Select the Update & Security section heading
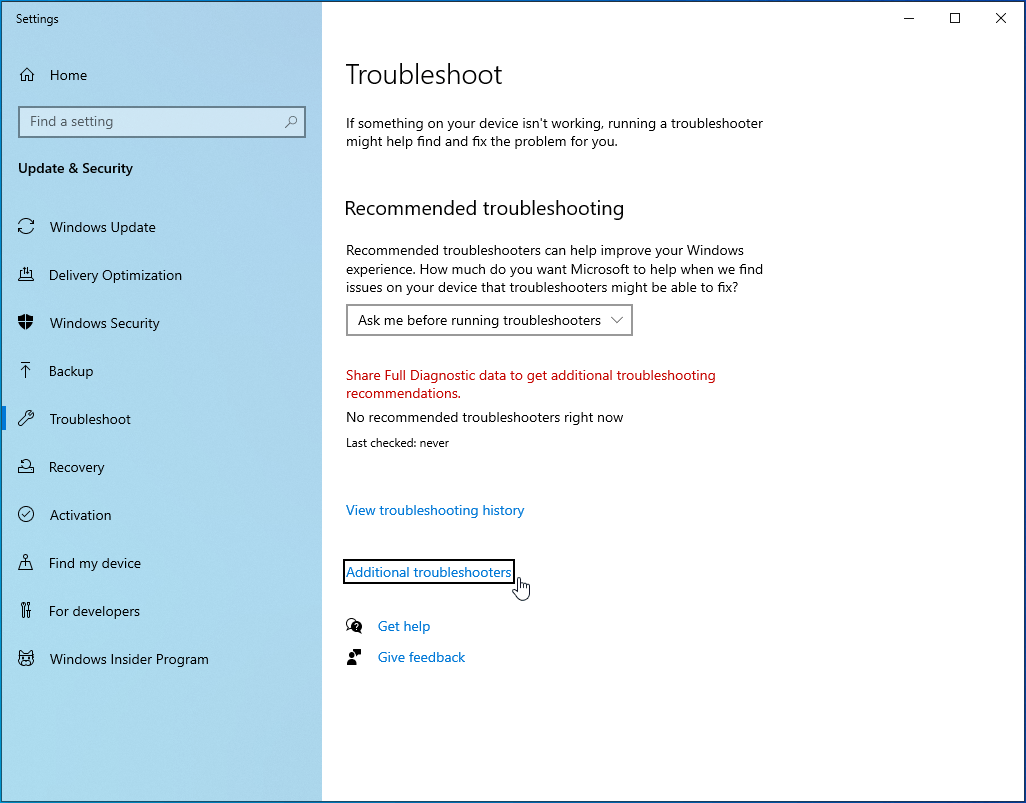1026x803 pixels. coord(75,168)
